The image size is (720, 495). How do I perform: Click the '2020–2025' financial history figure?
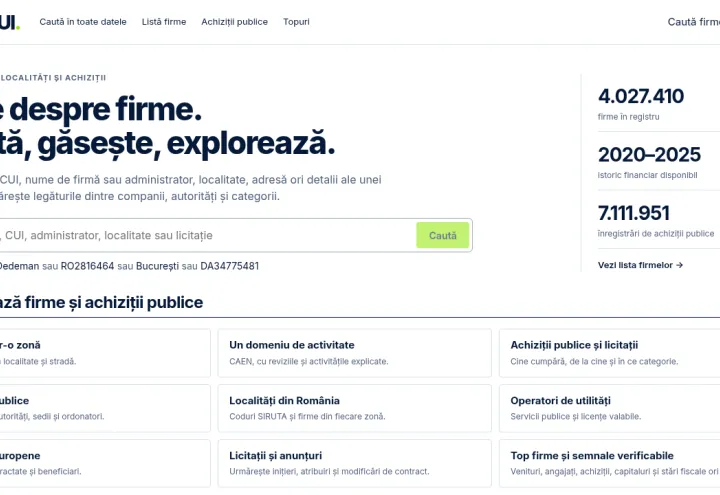point(649,155)
